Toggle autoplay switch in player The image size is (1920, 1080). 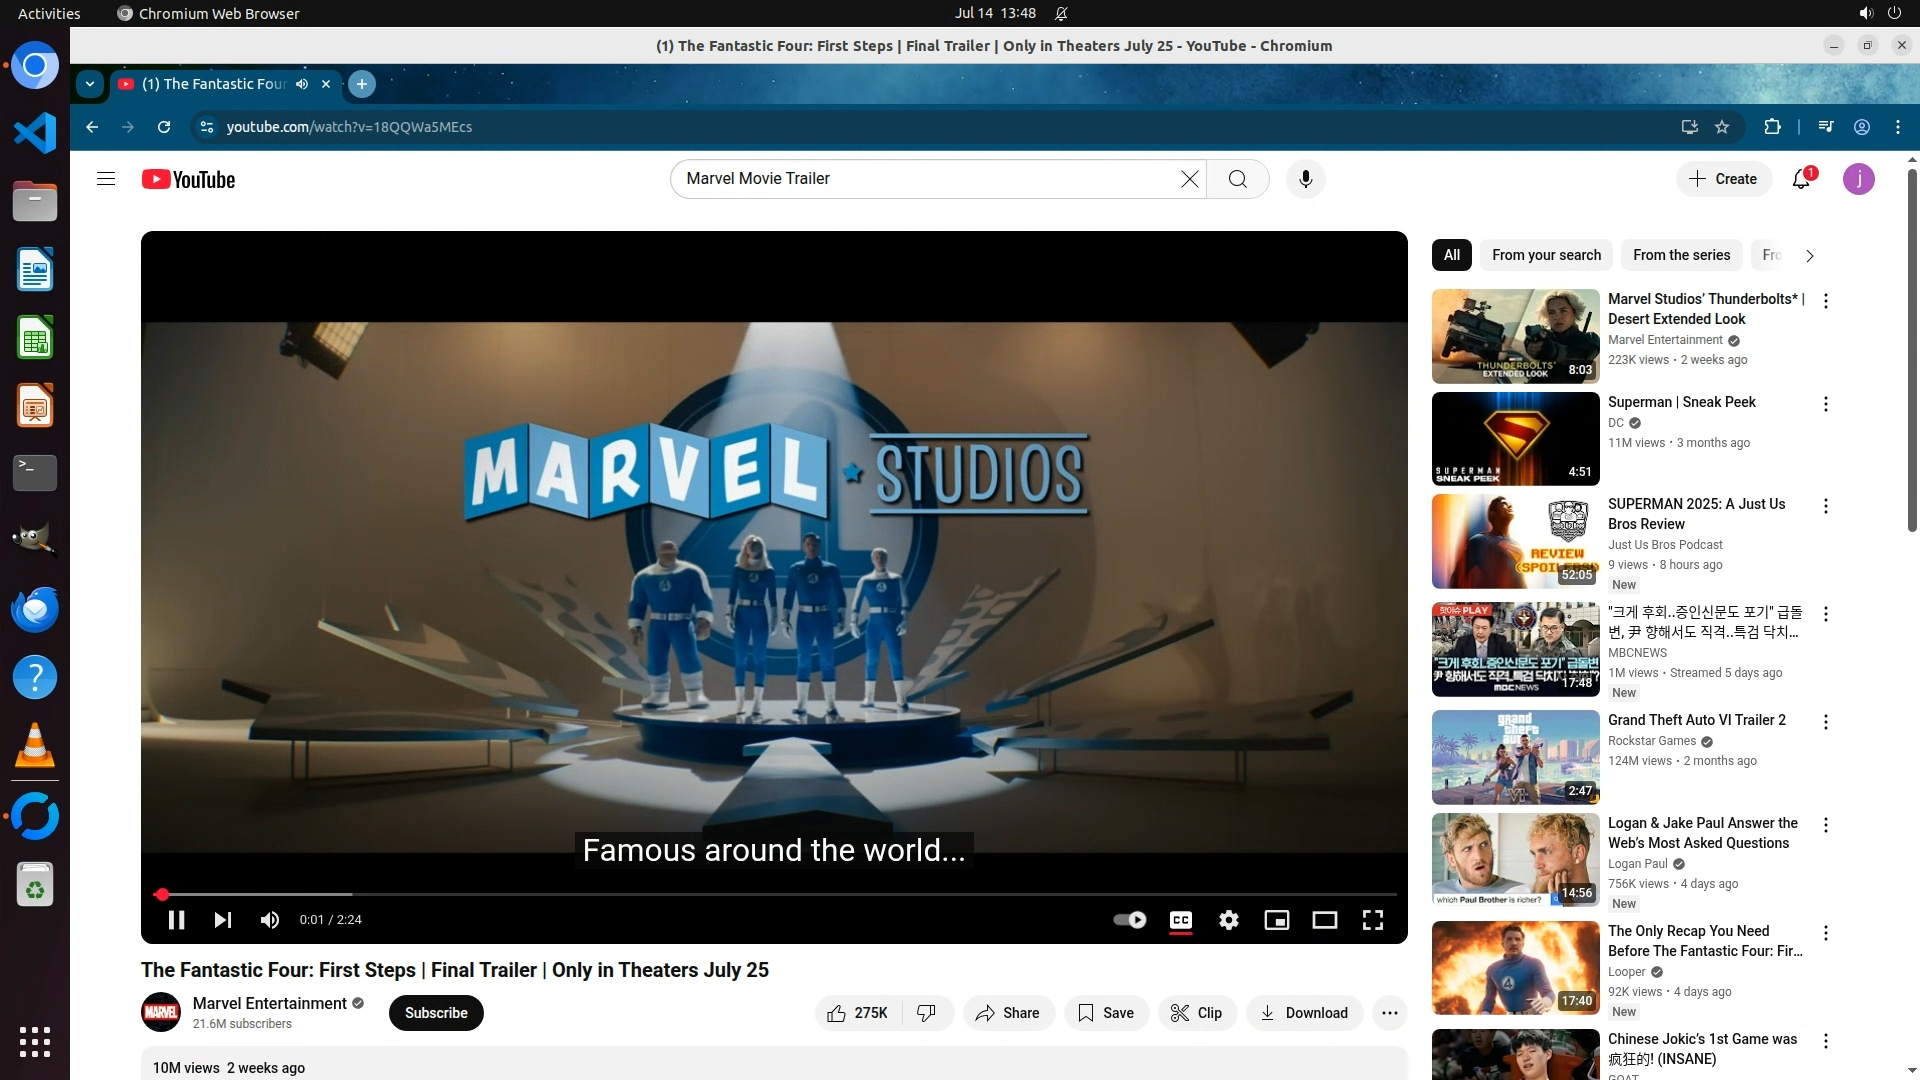(1130, 920)
